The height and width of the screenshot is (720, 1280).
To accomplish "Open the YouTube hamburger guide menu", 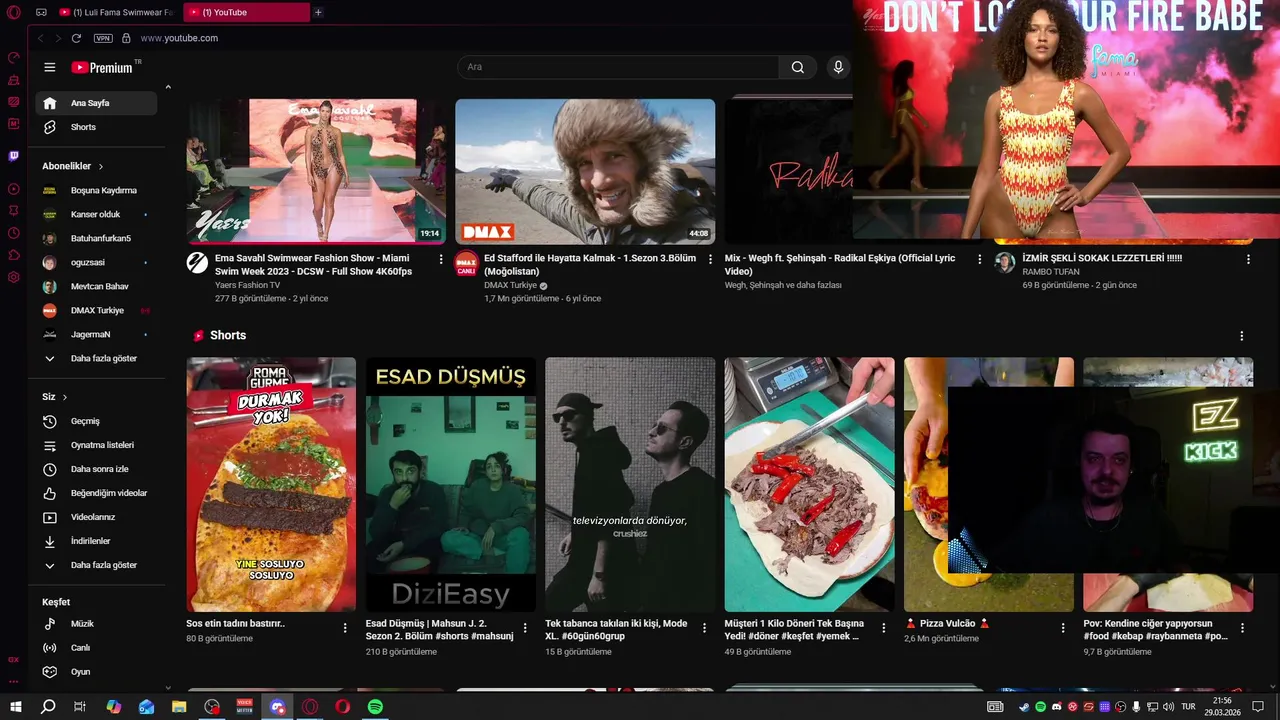I will point(50,67).
